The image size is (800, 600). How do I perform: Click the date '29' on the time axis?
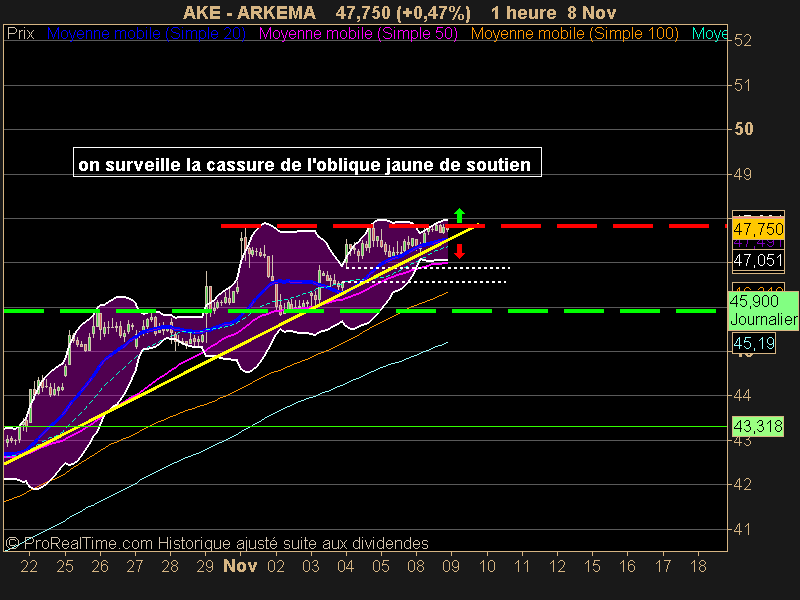click(205, 566)
